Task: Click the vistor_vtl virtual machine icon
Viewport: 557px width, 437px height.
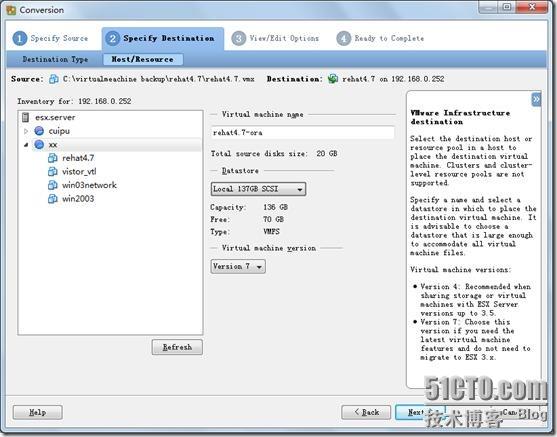Action: [x=53, y=172]
